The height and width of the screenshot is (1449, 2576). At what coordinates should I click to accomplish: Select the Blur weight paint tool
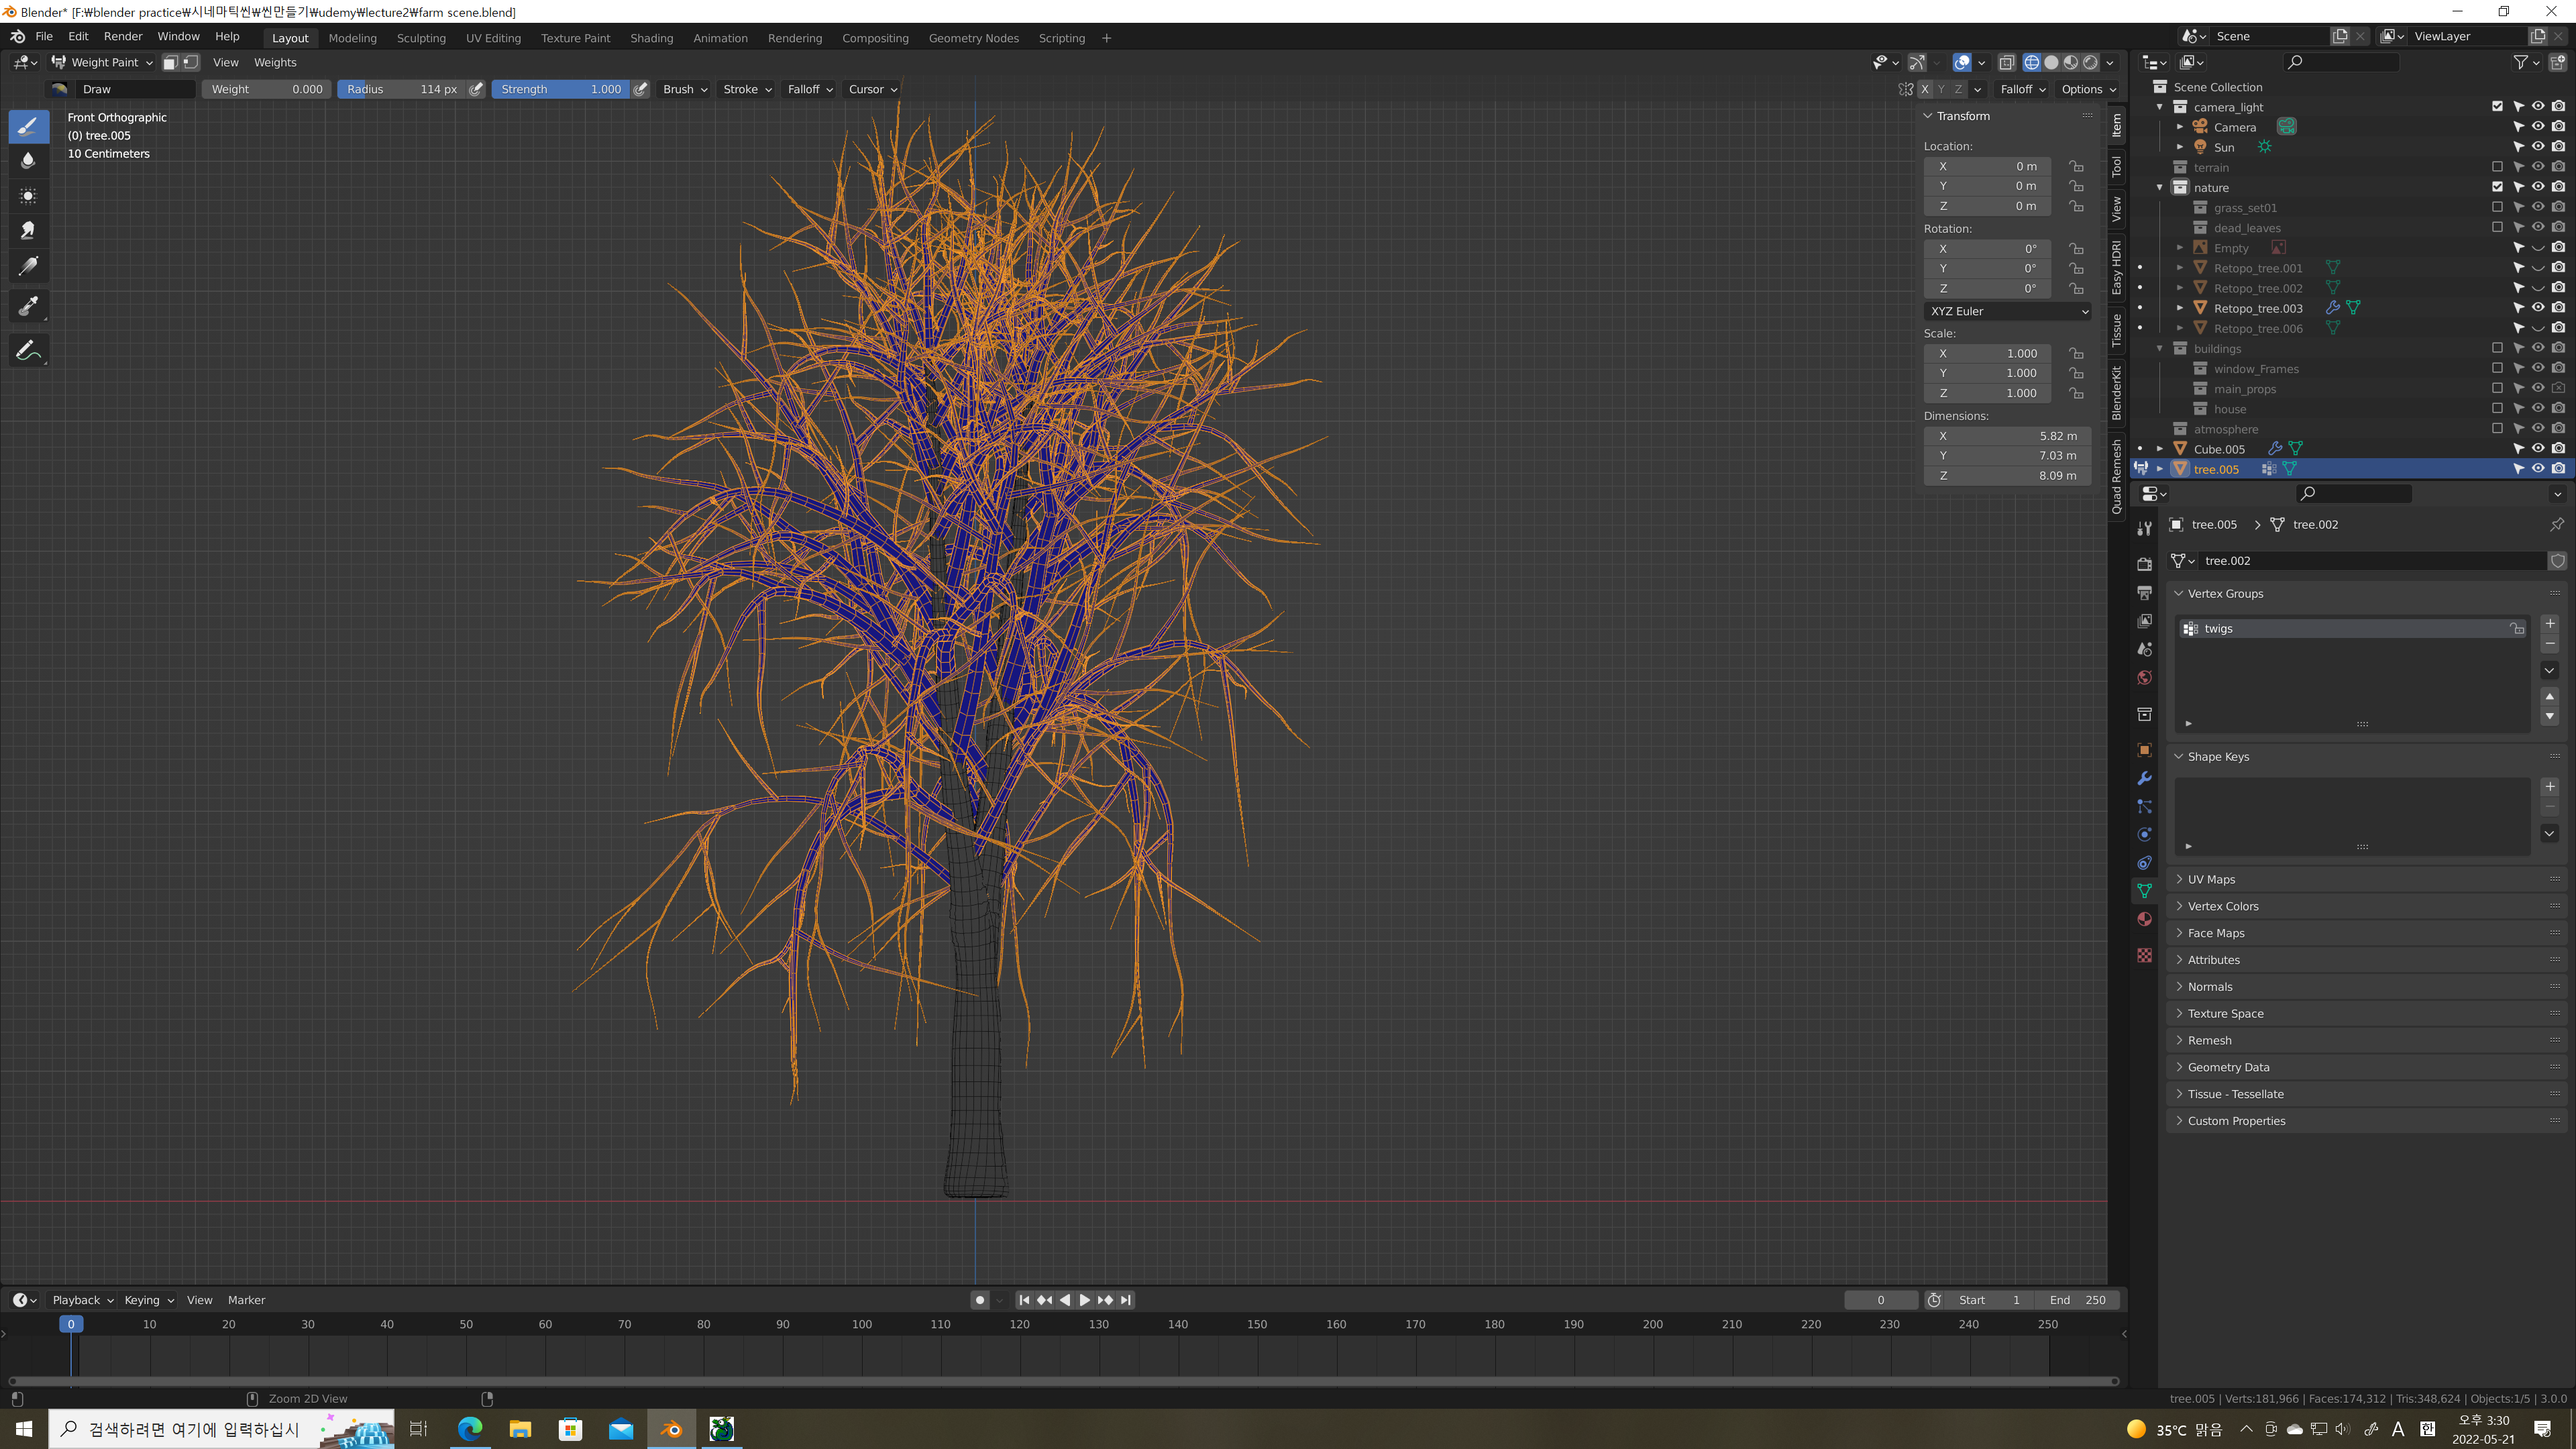point(28,160)
